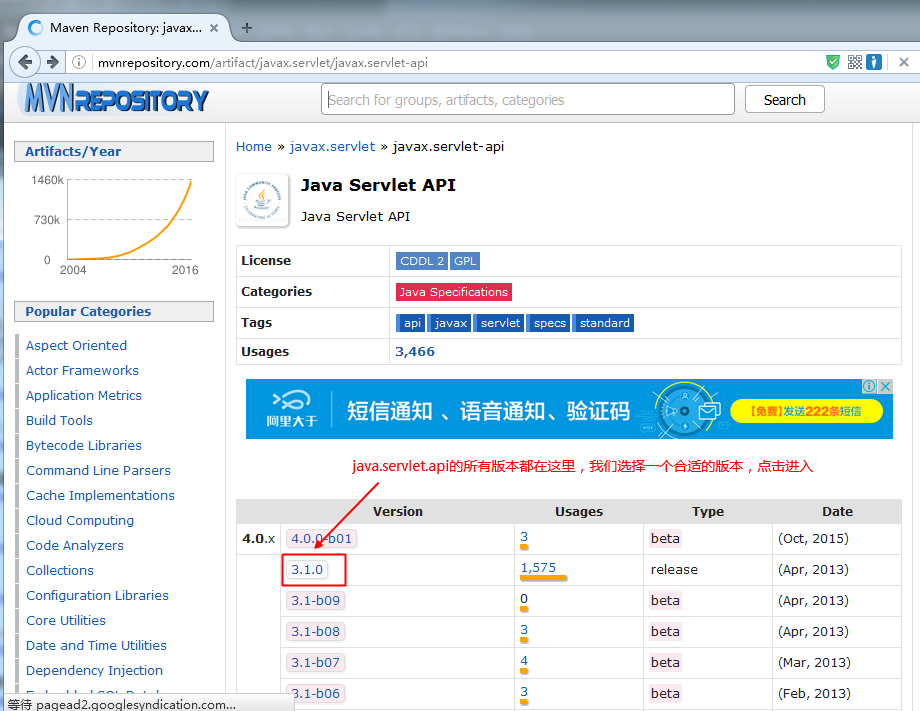This screenshot has height=711, width=920.
Task: Open Java Specifications category badge
Action: pos(453,292)
